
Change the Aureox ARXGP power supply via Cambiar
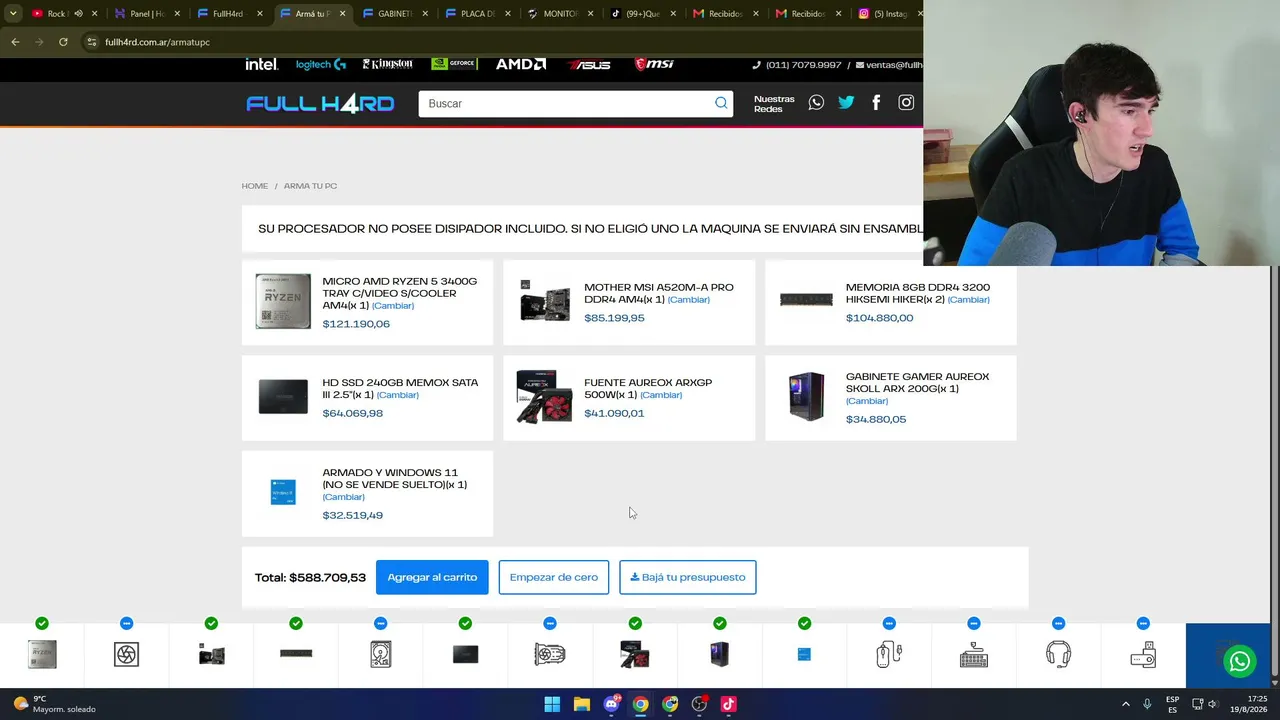point(661,395)
